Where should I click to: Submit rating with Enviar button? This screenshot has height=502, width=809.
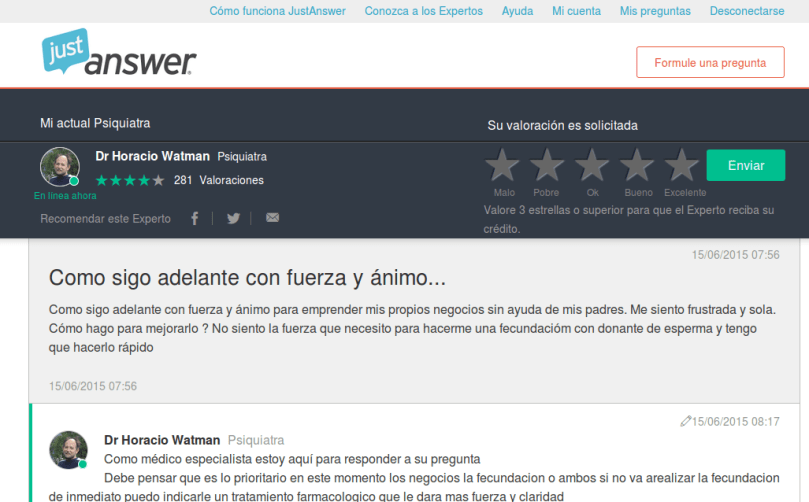coord(746,165)
